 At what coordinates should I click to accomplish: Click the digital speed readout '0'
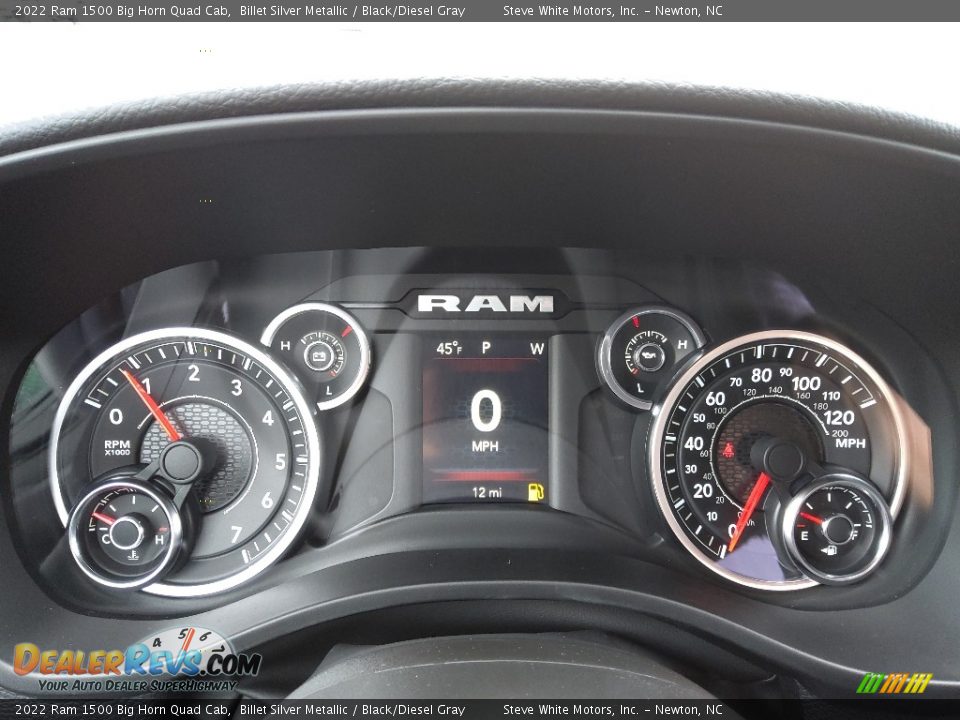(486, 411)
